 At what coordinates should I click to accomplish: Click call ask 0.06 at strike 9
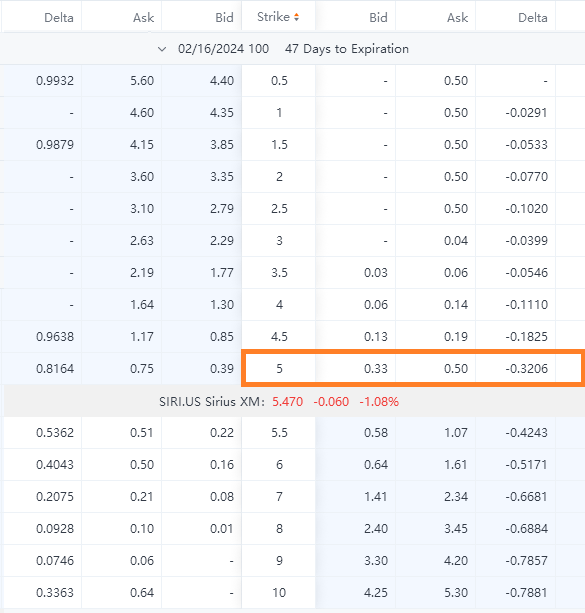click(142, 561)
